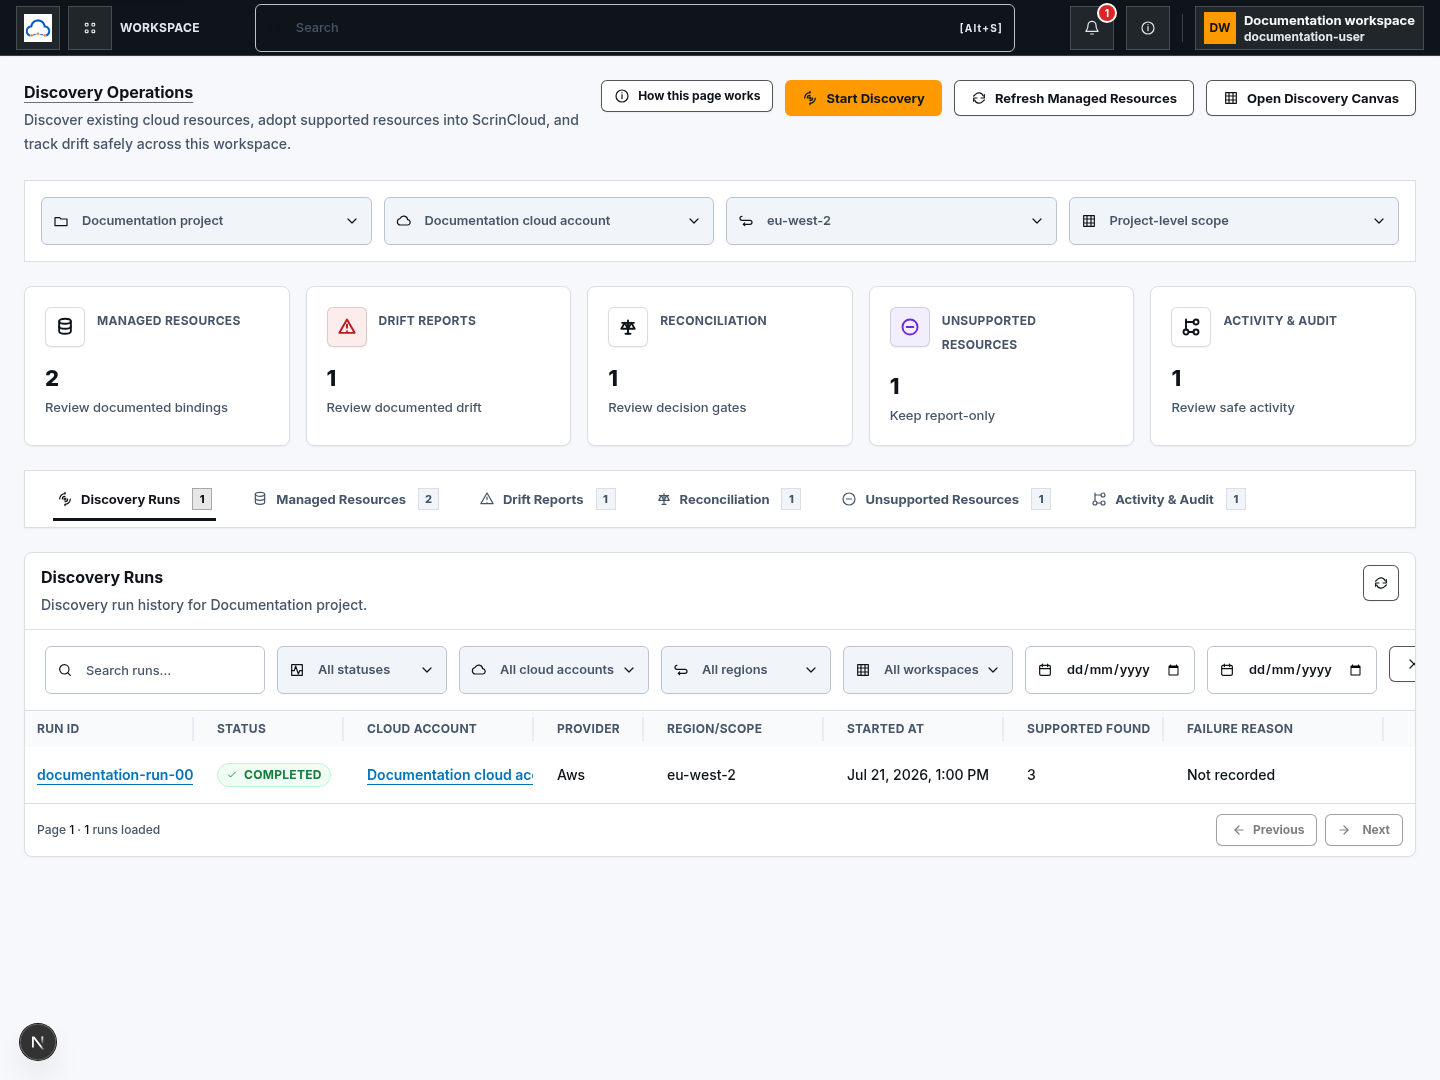Open the documentation-run-00 link
This screenshot has width=1440, height=1080.
coord(115,775)
